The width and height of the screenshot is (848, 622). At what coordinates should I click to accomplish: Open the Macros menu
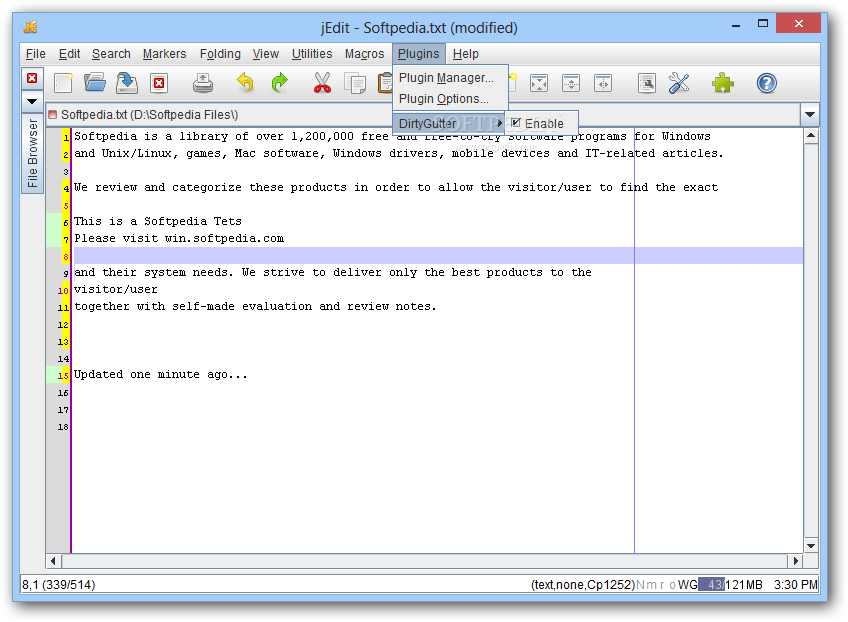(x=365, y=54)
